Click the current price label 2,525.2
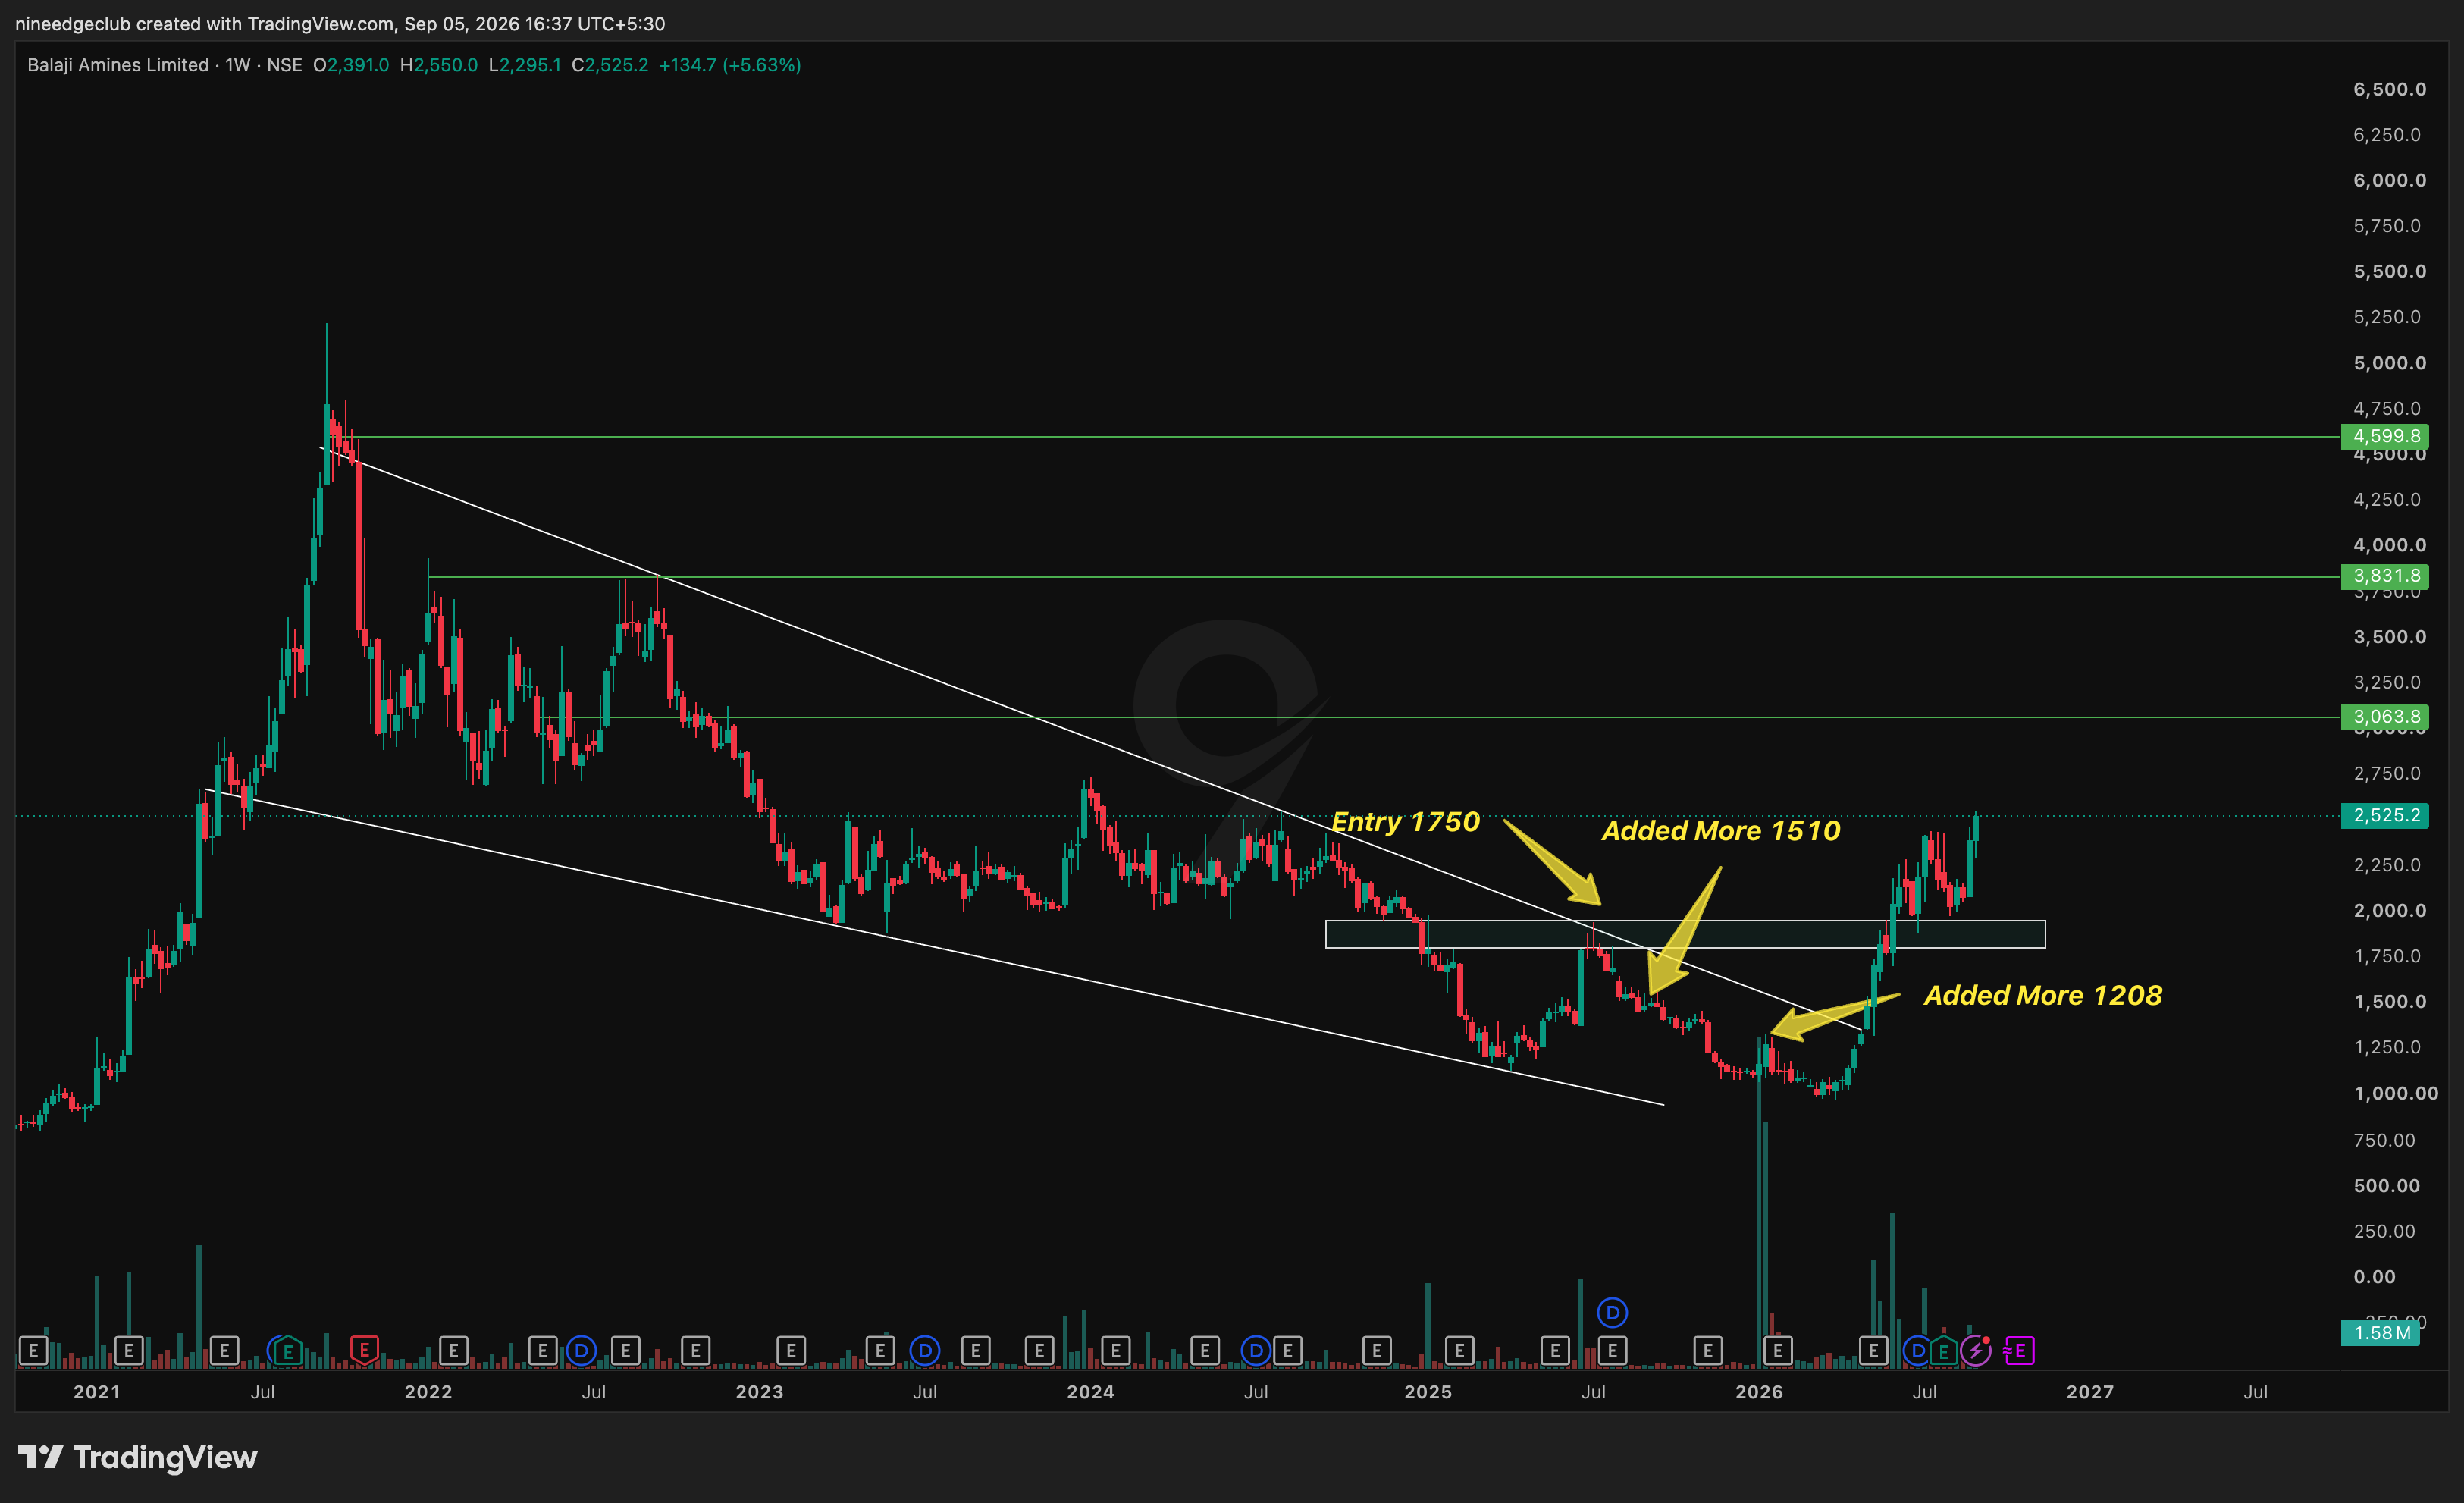2464x1503 pixels. tap(2385, 815)
